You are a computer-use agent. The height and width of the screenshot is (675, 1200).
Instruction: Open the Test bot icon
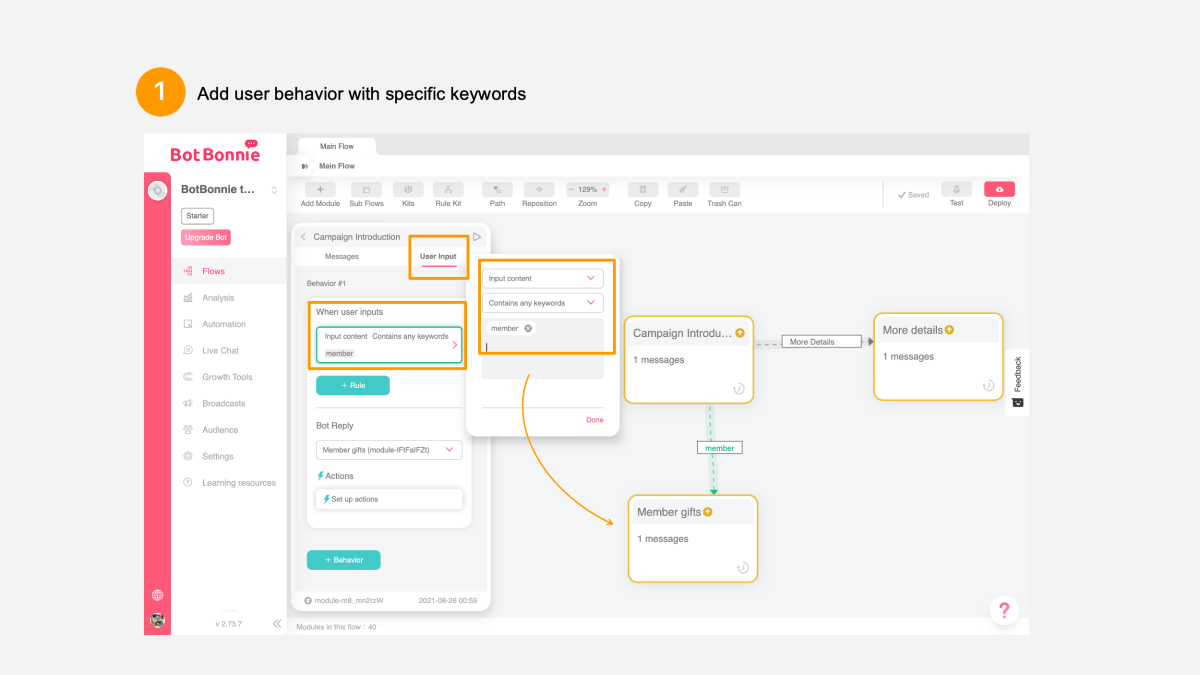(x=956, y=189)
